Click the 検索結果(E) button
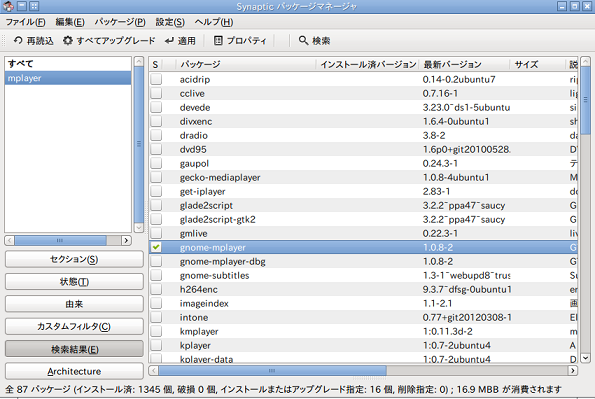595x399 pixels. 74,349
